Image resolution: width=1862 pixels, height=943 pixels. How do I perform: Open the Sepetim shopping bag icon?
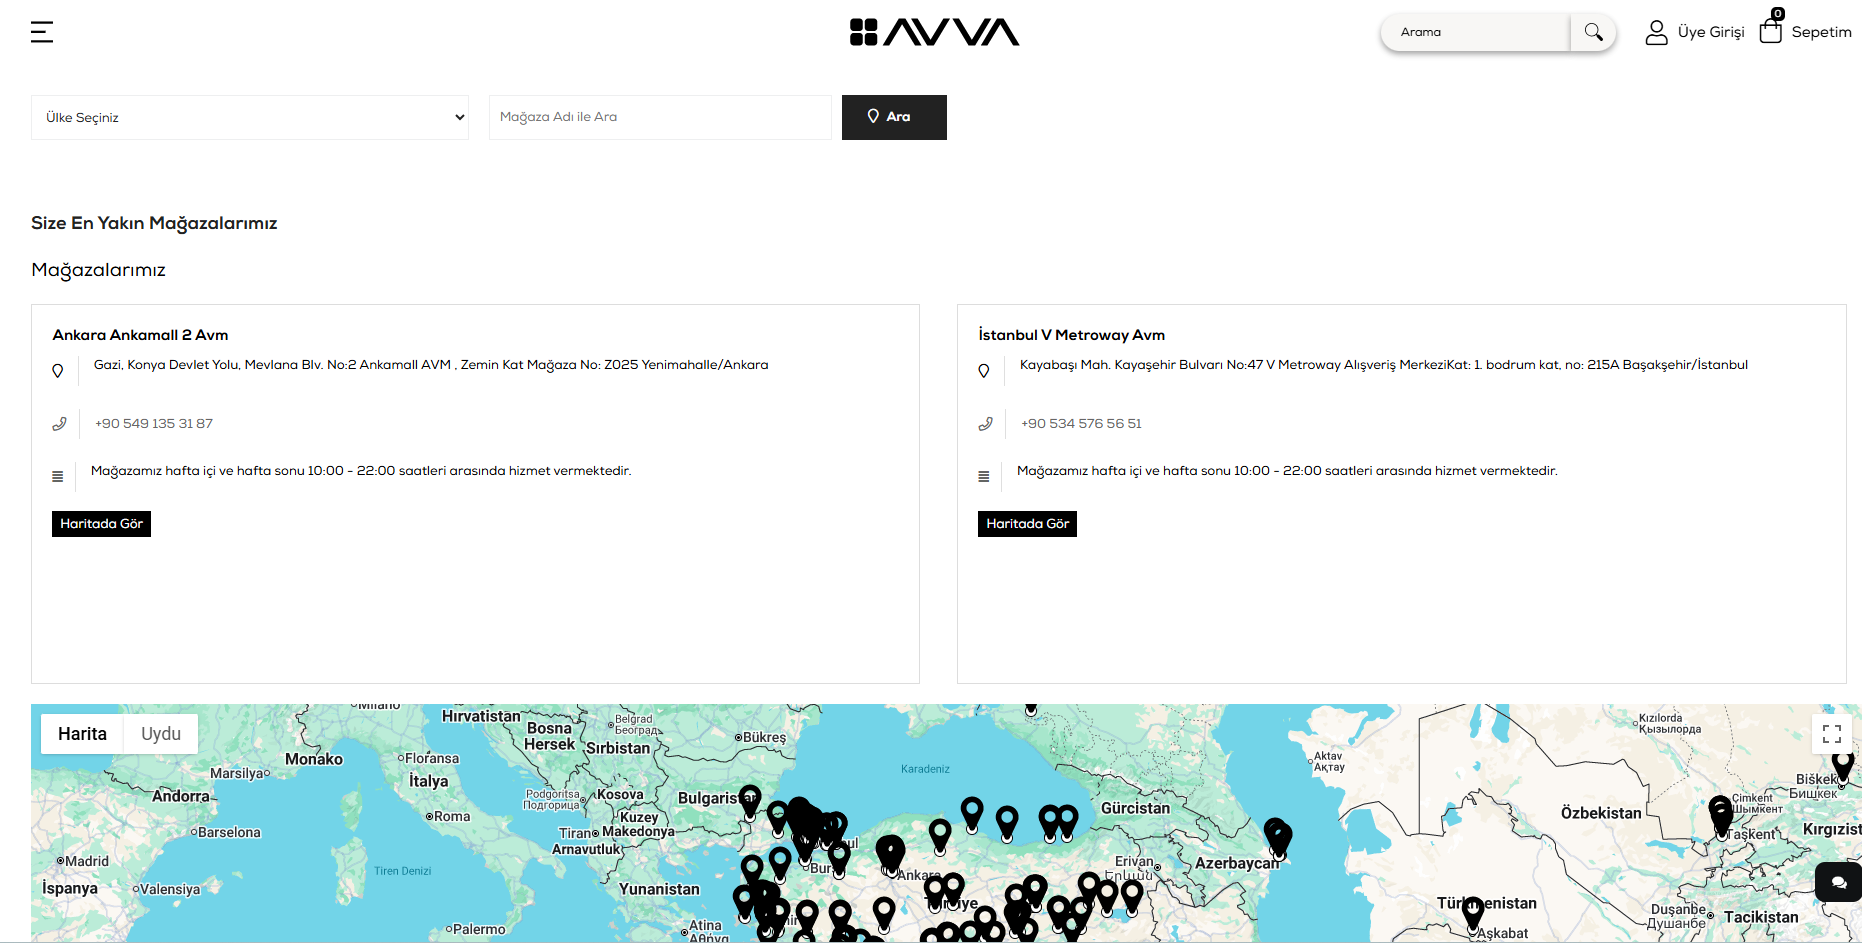(1771, 30)
